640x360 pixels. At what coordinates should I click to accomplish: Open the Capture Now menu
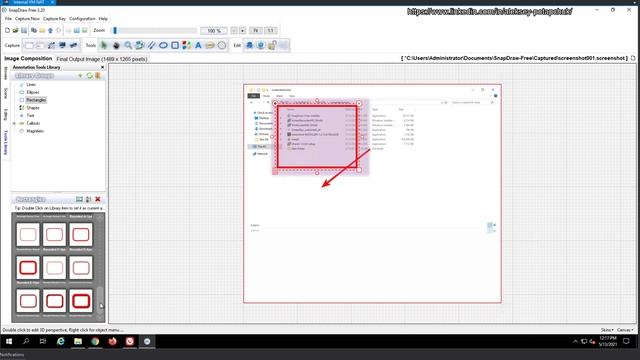click(27, 19)
